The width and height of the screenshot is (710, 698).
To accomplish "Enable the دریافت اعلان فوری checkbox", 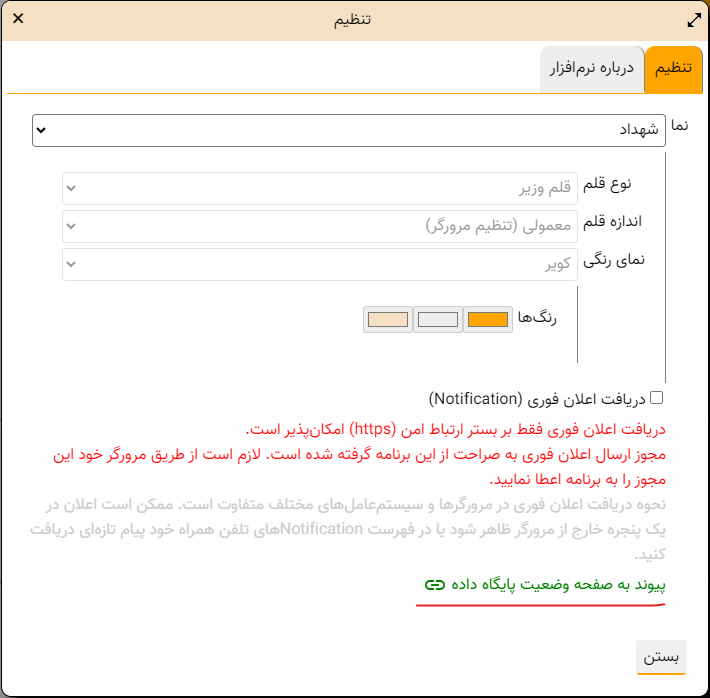I will [656, 398].
